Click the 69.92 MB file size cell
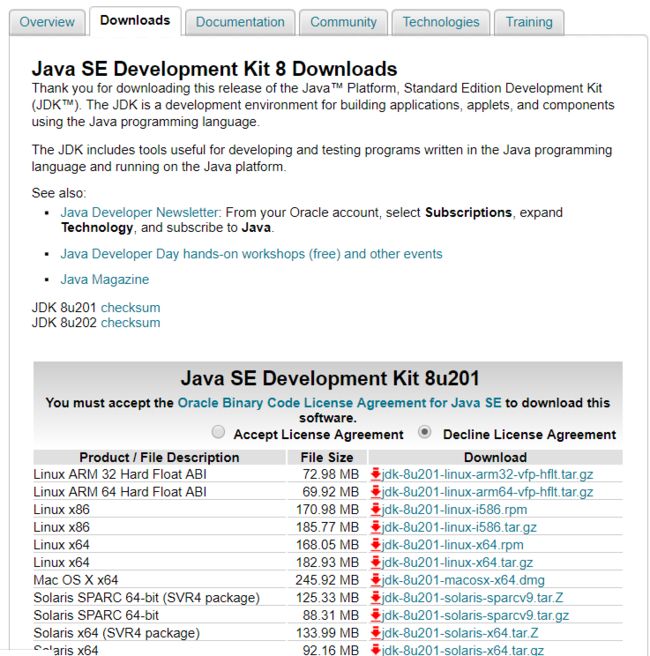The image size is (650, 656). [331, 492]
